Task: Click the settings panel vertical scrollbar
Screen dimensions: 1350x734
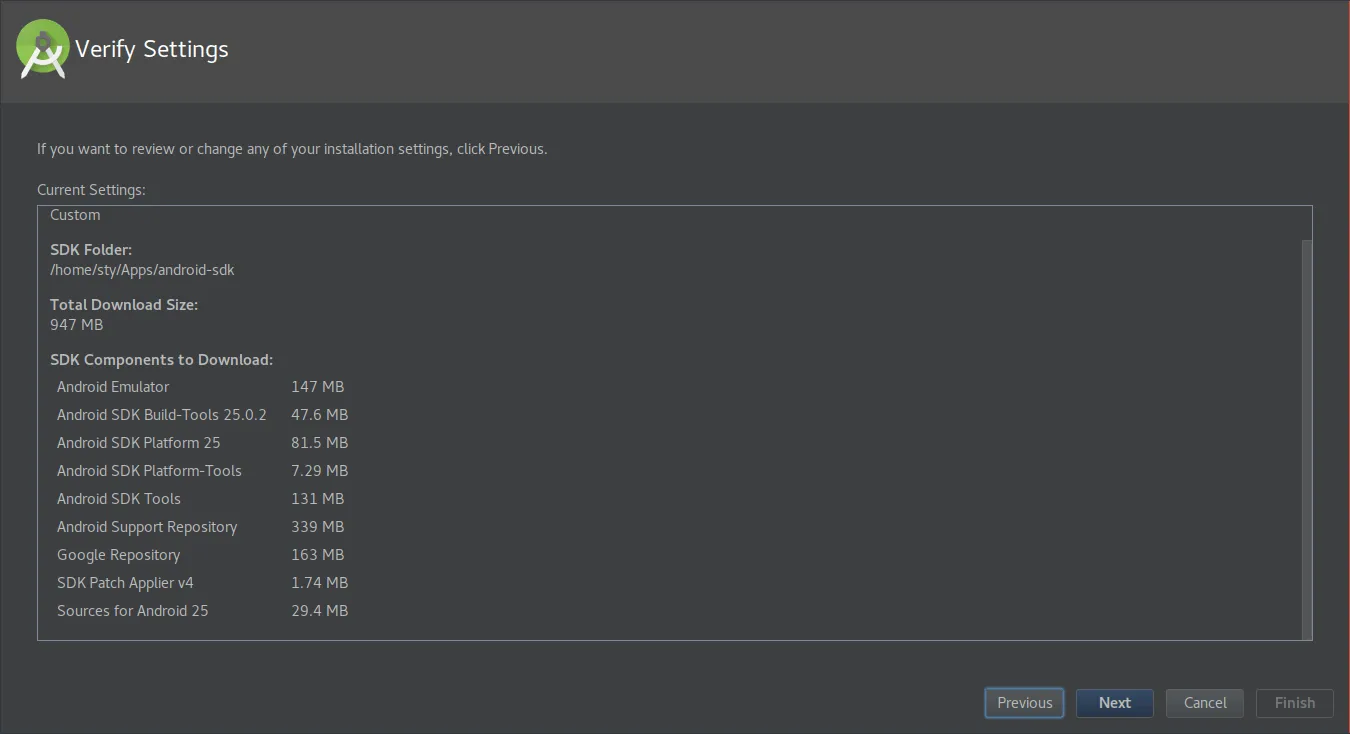Action: pos(1306,435)
